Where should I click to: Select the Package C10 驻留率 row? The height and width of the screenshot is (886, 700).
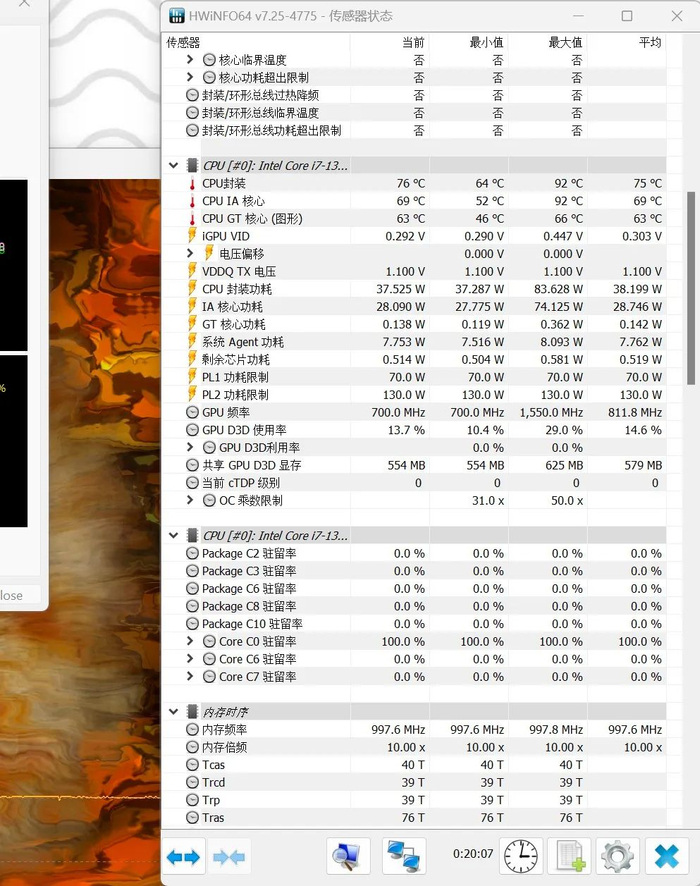click(415, 624)
